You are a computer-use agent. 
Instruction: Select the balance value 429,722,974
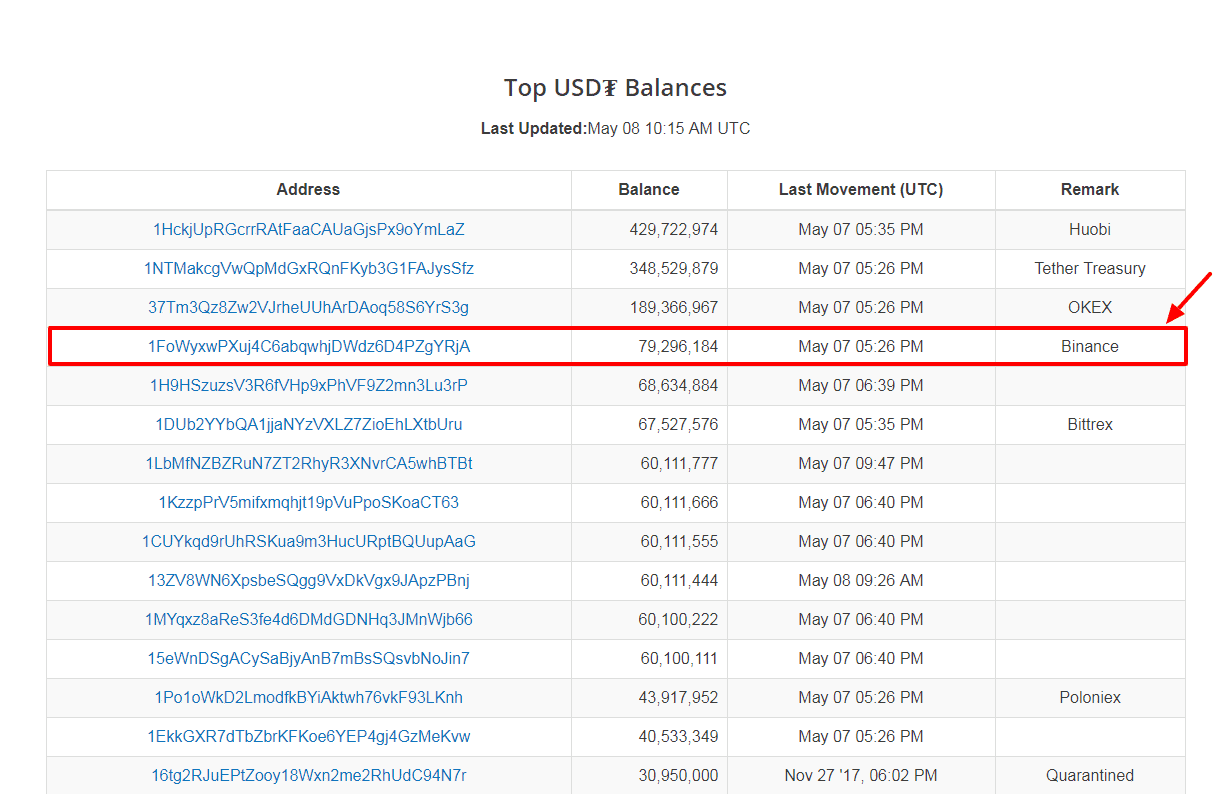click(674, 230)
